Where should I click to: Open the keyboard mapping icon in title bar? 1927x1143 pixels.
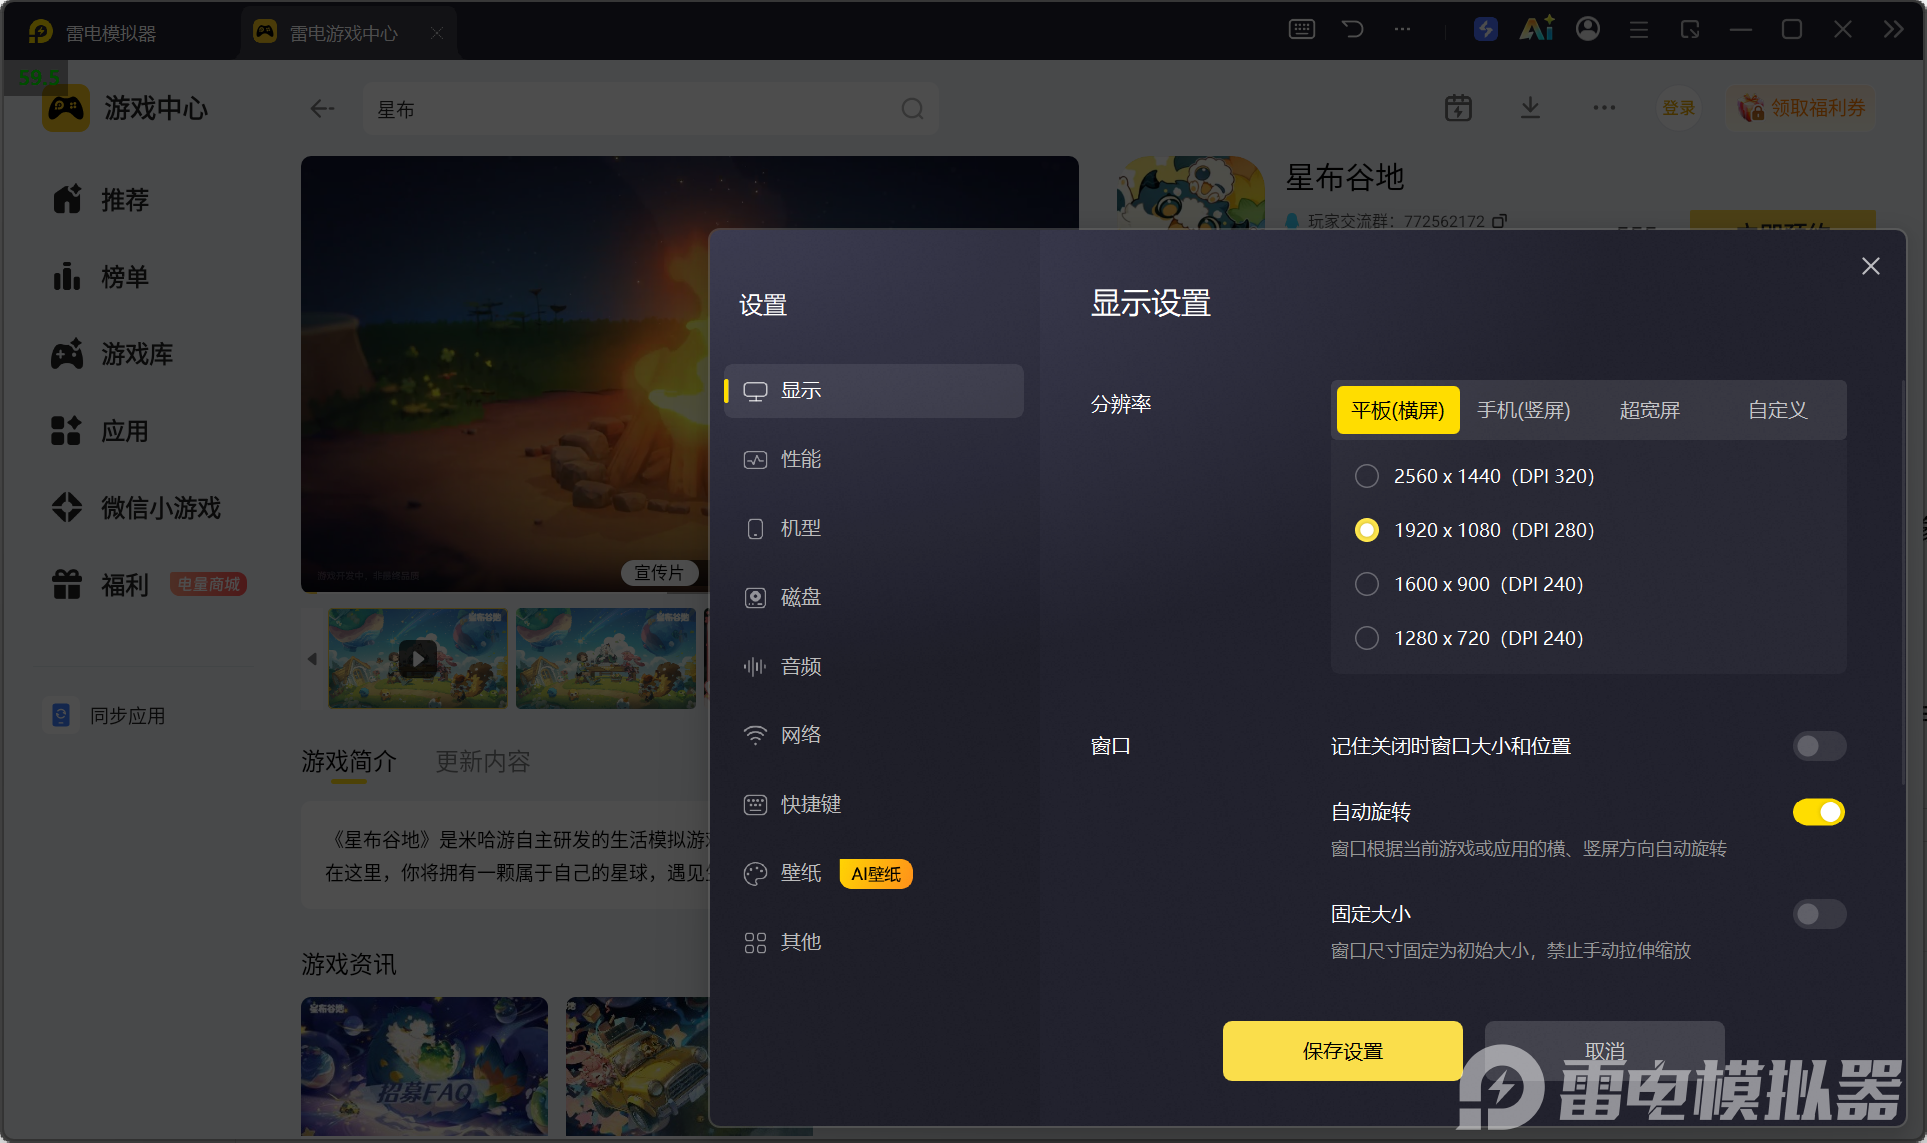[x=1302, y=29]
